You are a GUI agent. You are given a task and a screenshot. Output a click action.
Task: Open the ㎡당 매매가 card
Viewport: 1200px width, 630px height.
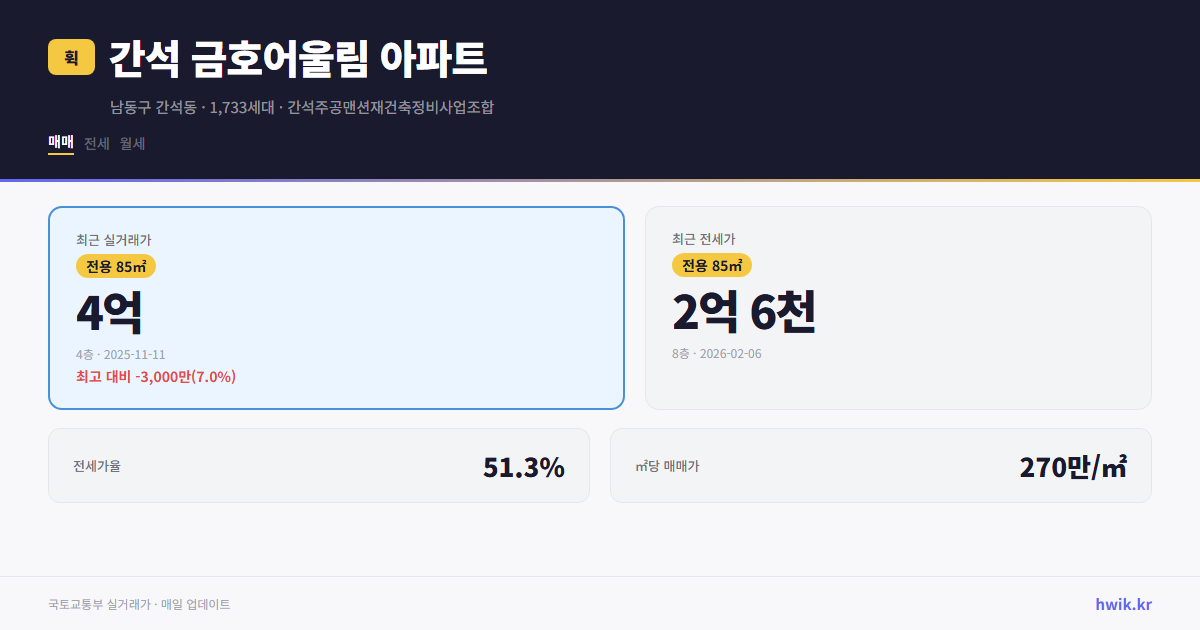(880, 465)
